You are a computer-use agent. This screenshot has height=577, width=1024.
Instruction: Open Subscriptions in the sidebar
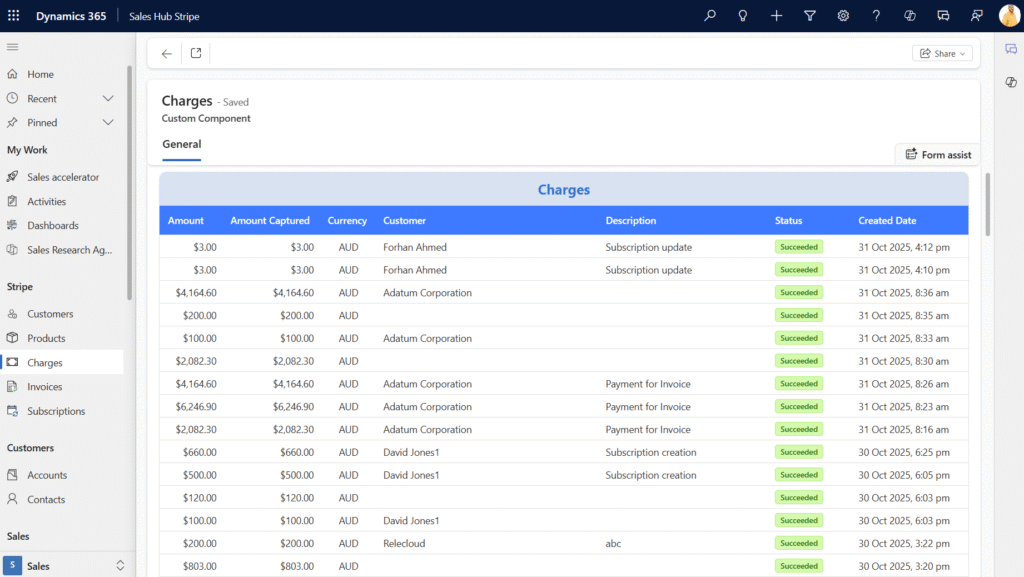point(56,411)
